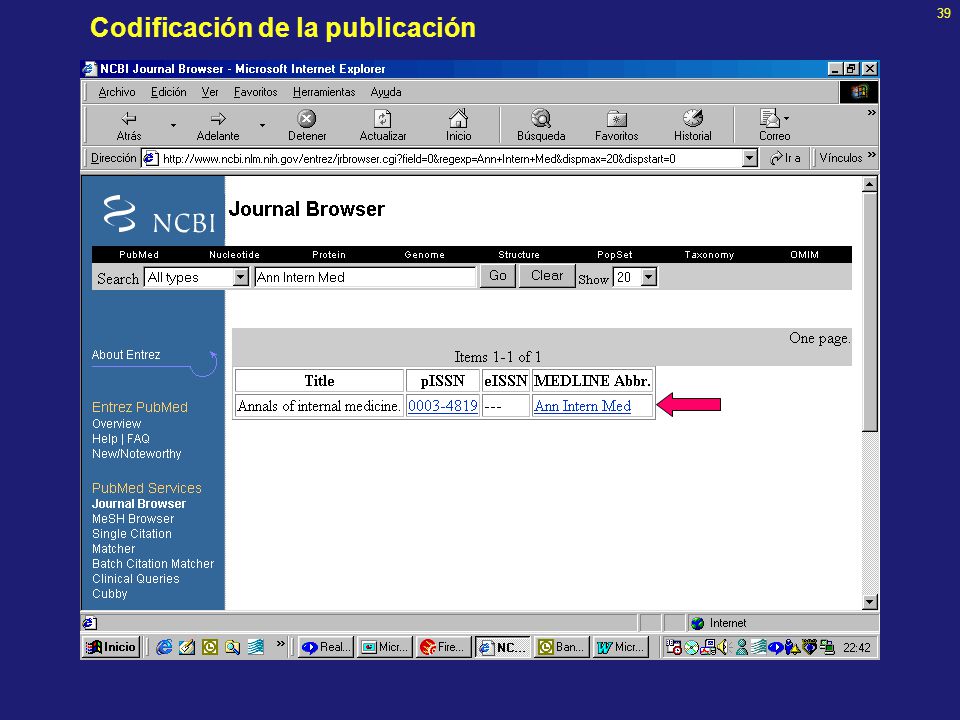Open the Ver menu
Screen dimensions: 960x720
pyautogui.click(x=210, y=92)
